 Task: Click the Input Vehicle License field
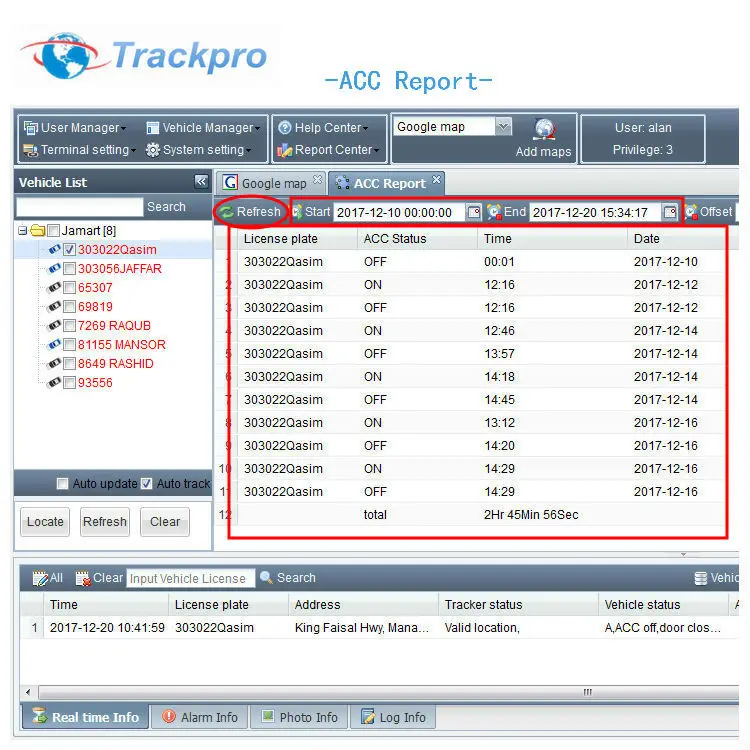click(190, 578)
